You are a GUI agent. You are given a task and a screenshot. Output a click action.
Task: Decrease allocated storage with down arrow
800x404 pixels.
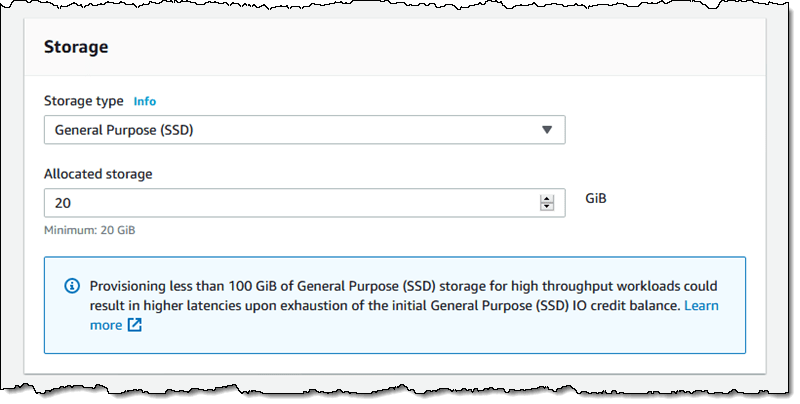coord(547,207)
